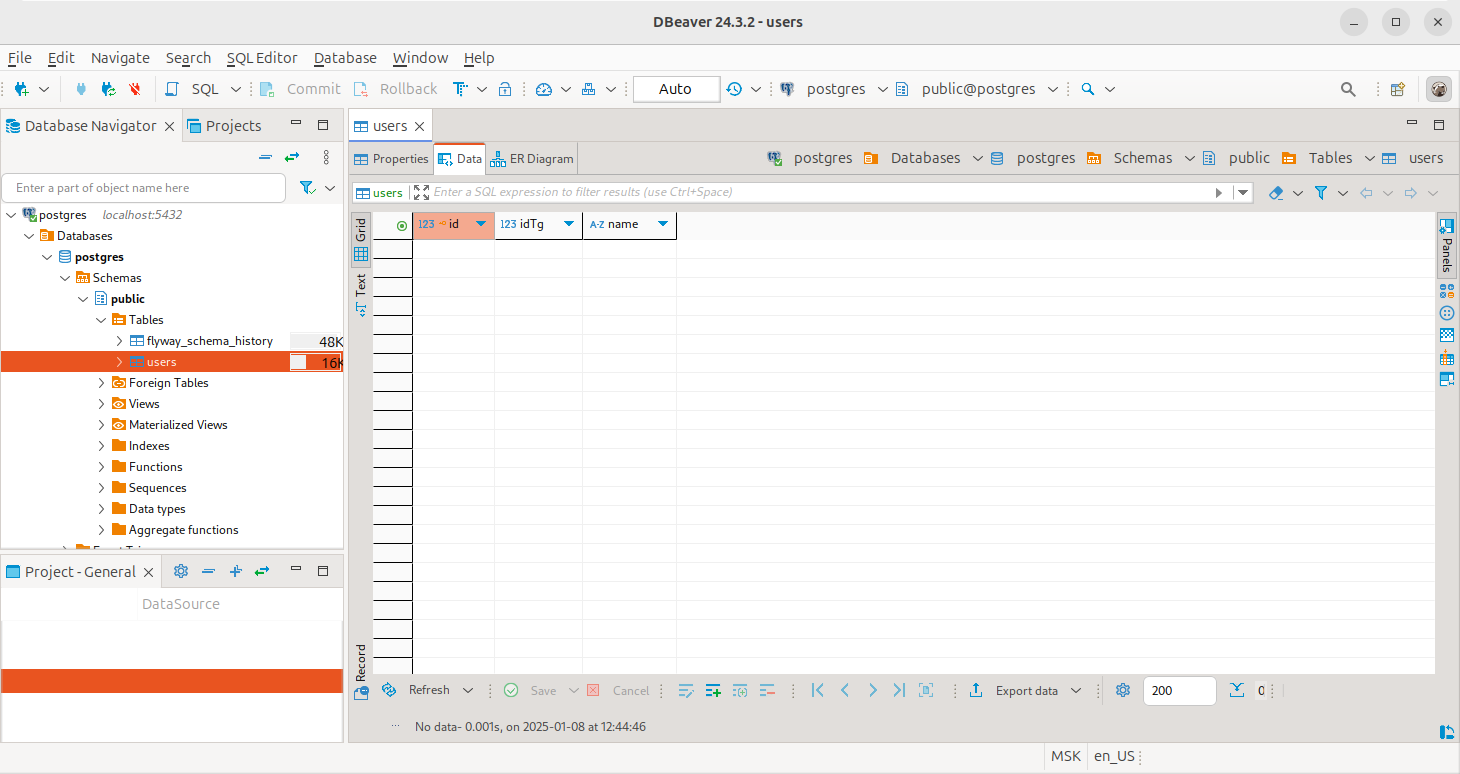Open the Export data dropdown arrow
Viewport: 1460px width, 774px height.
pyautogui.click(x=1076, y=691)
